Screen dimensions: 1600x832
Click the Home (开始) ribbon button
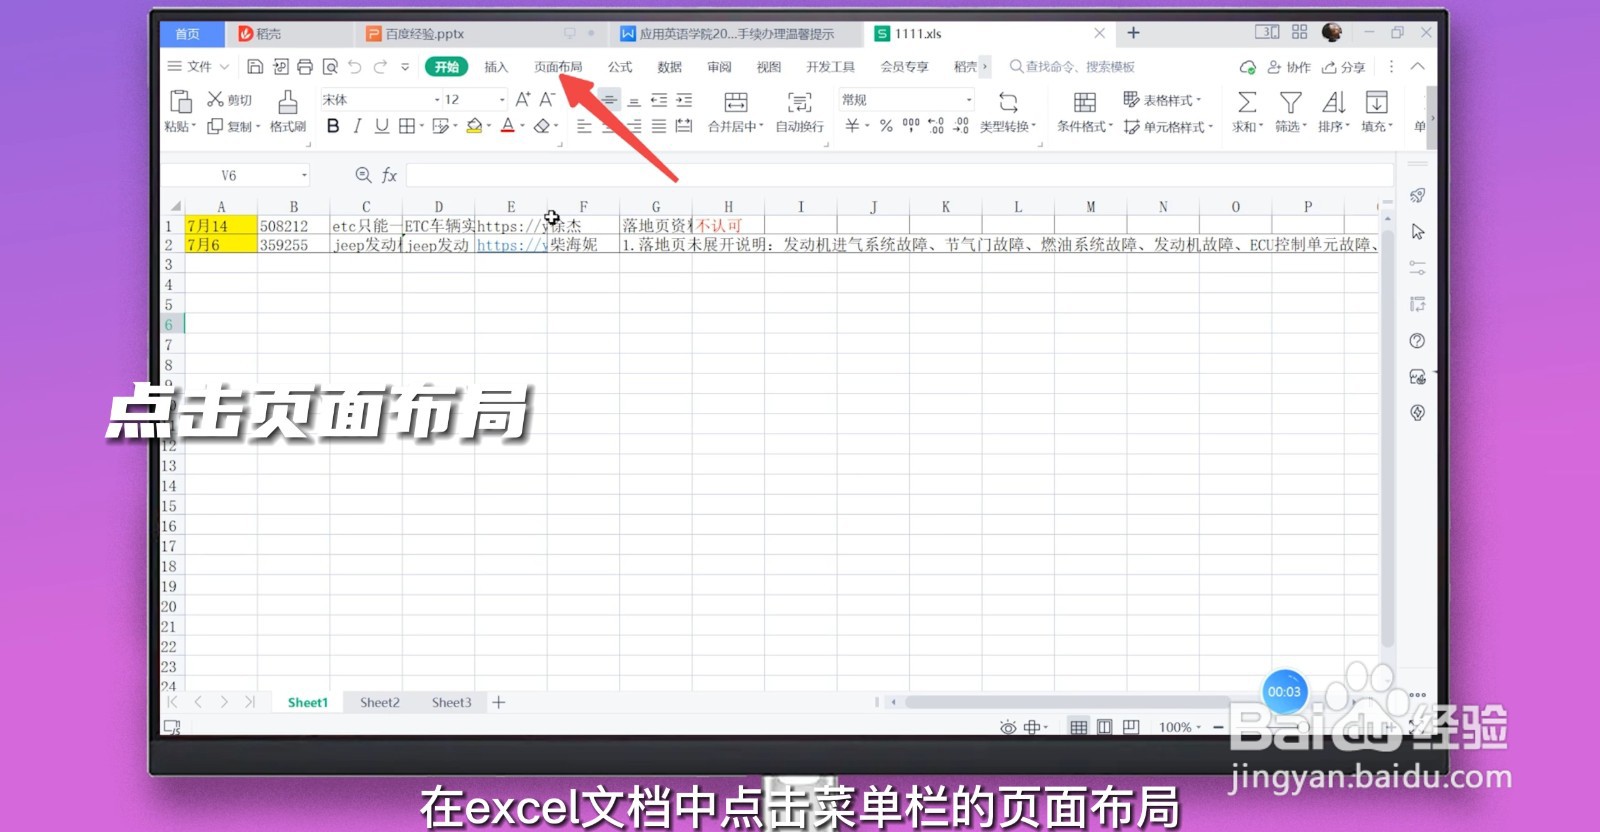[x=446, y=67]
